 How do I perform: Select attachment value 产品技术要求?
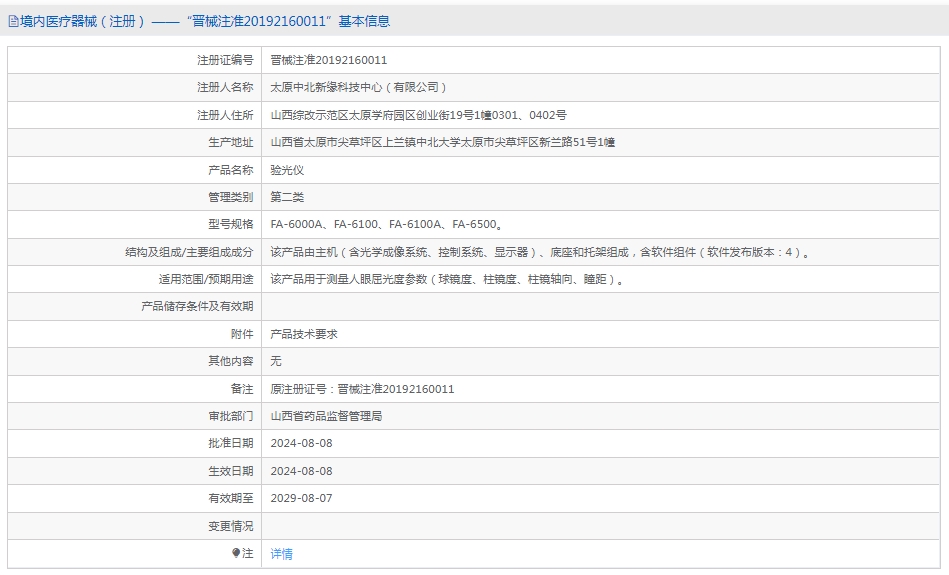304,334
